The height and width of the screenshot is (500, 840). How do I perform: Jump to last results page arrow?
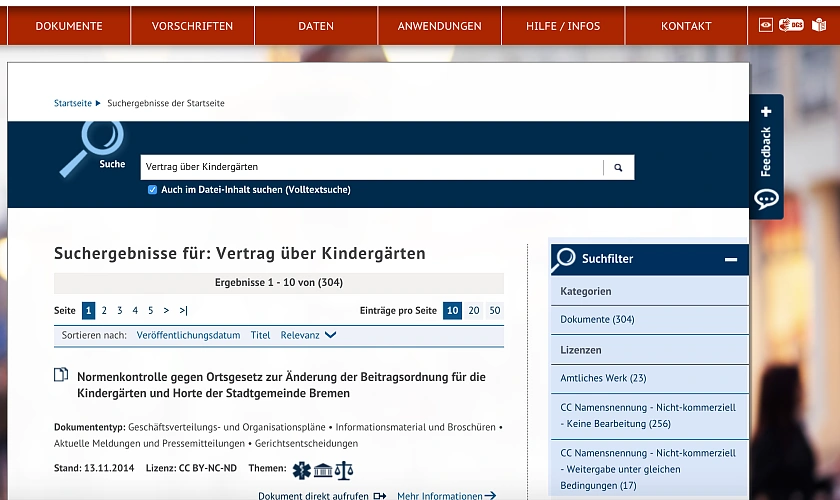[x=183, y=310]
